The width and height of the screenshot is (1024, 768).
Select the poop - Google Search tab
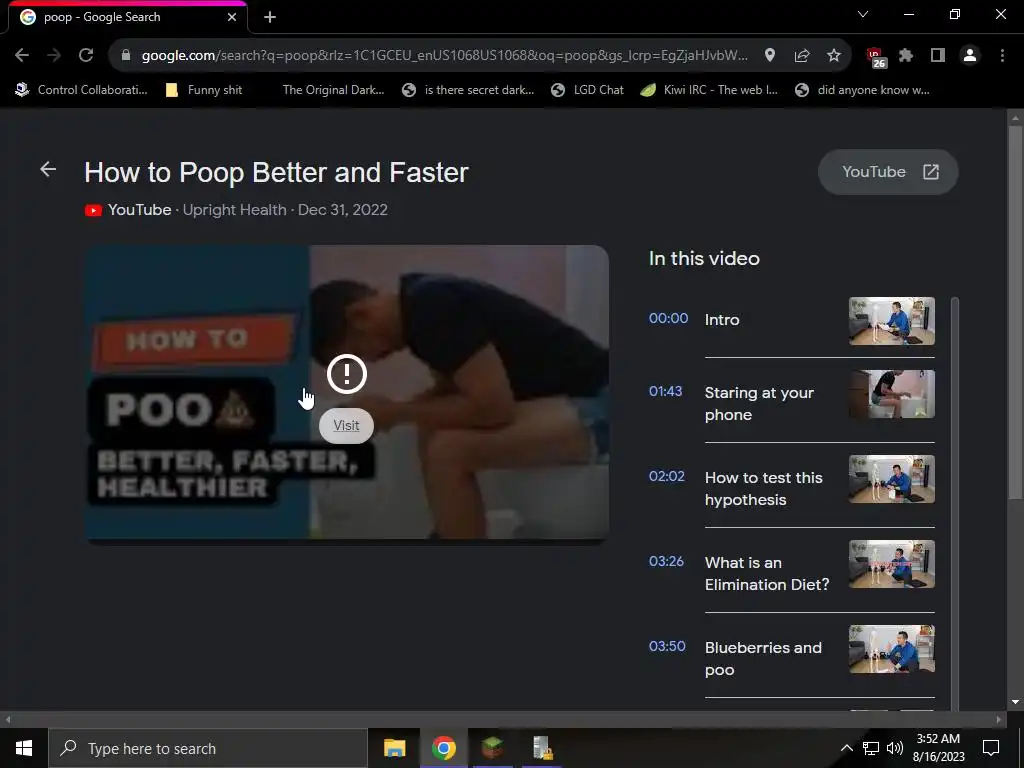[x=127, y=17]
